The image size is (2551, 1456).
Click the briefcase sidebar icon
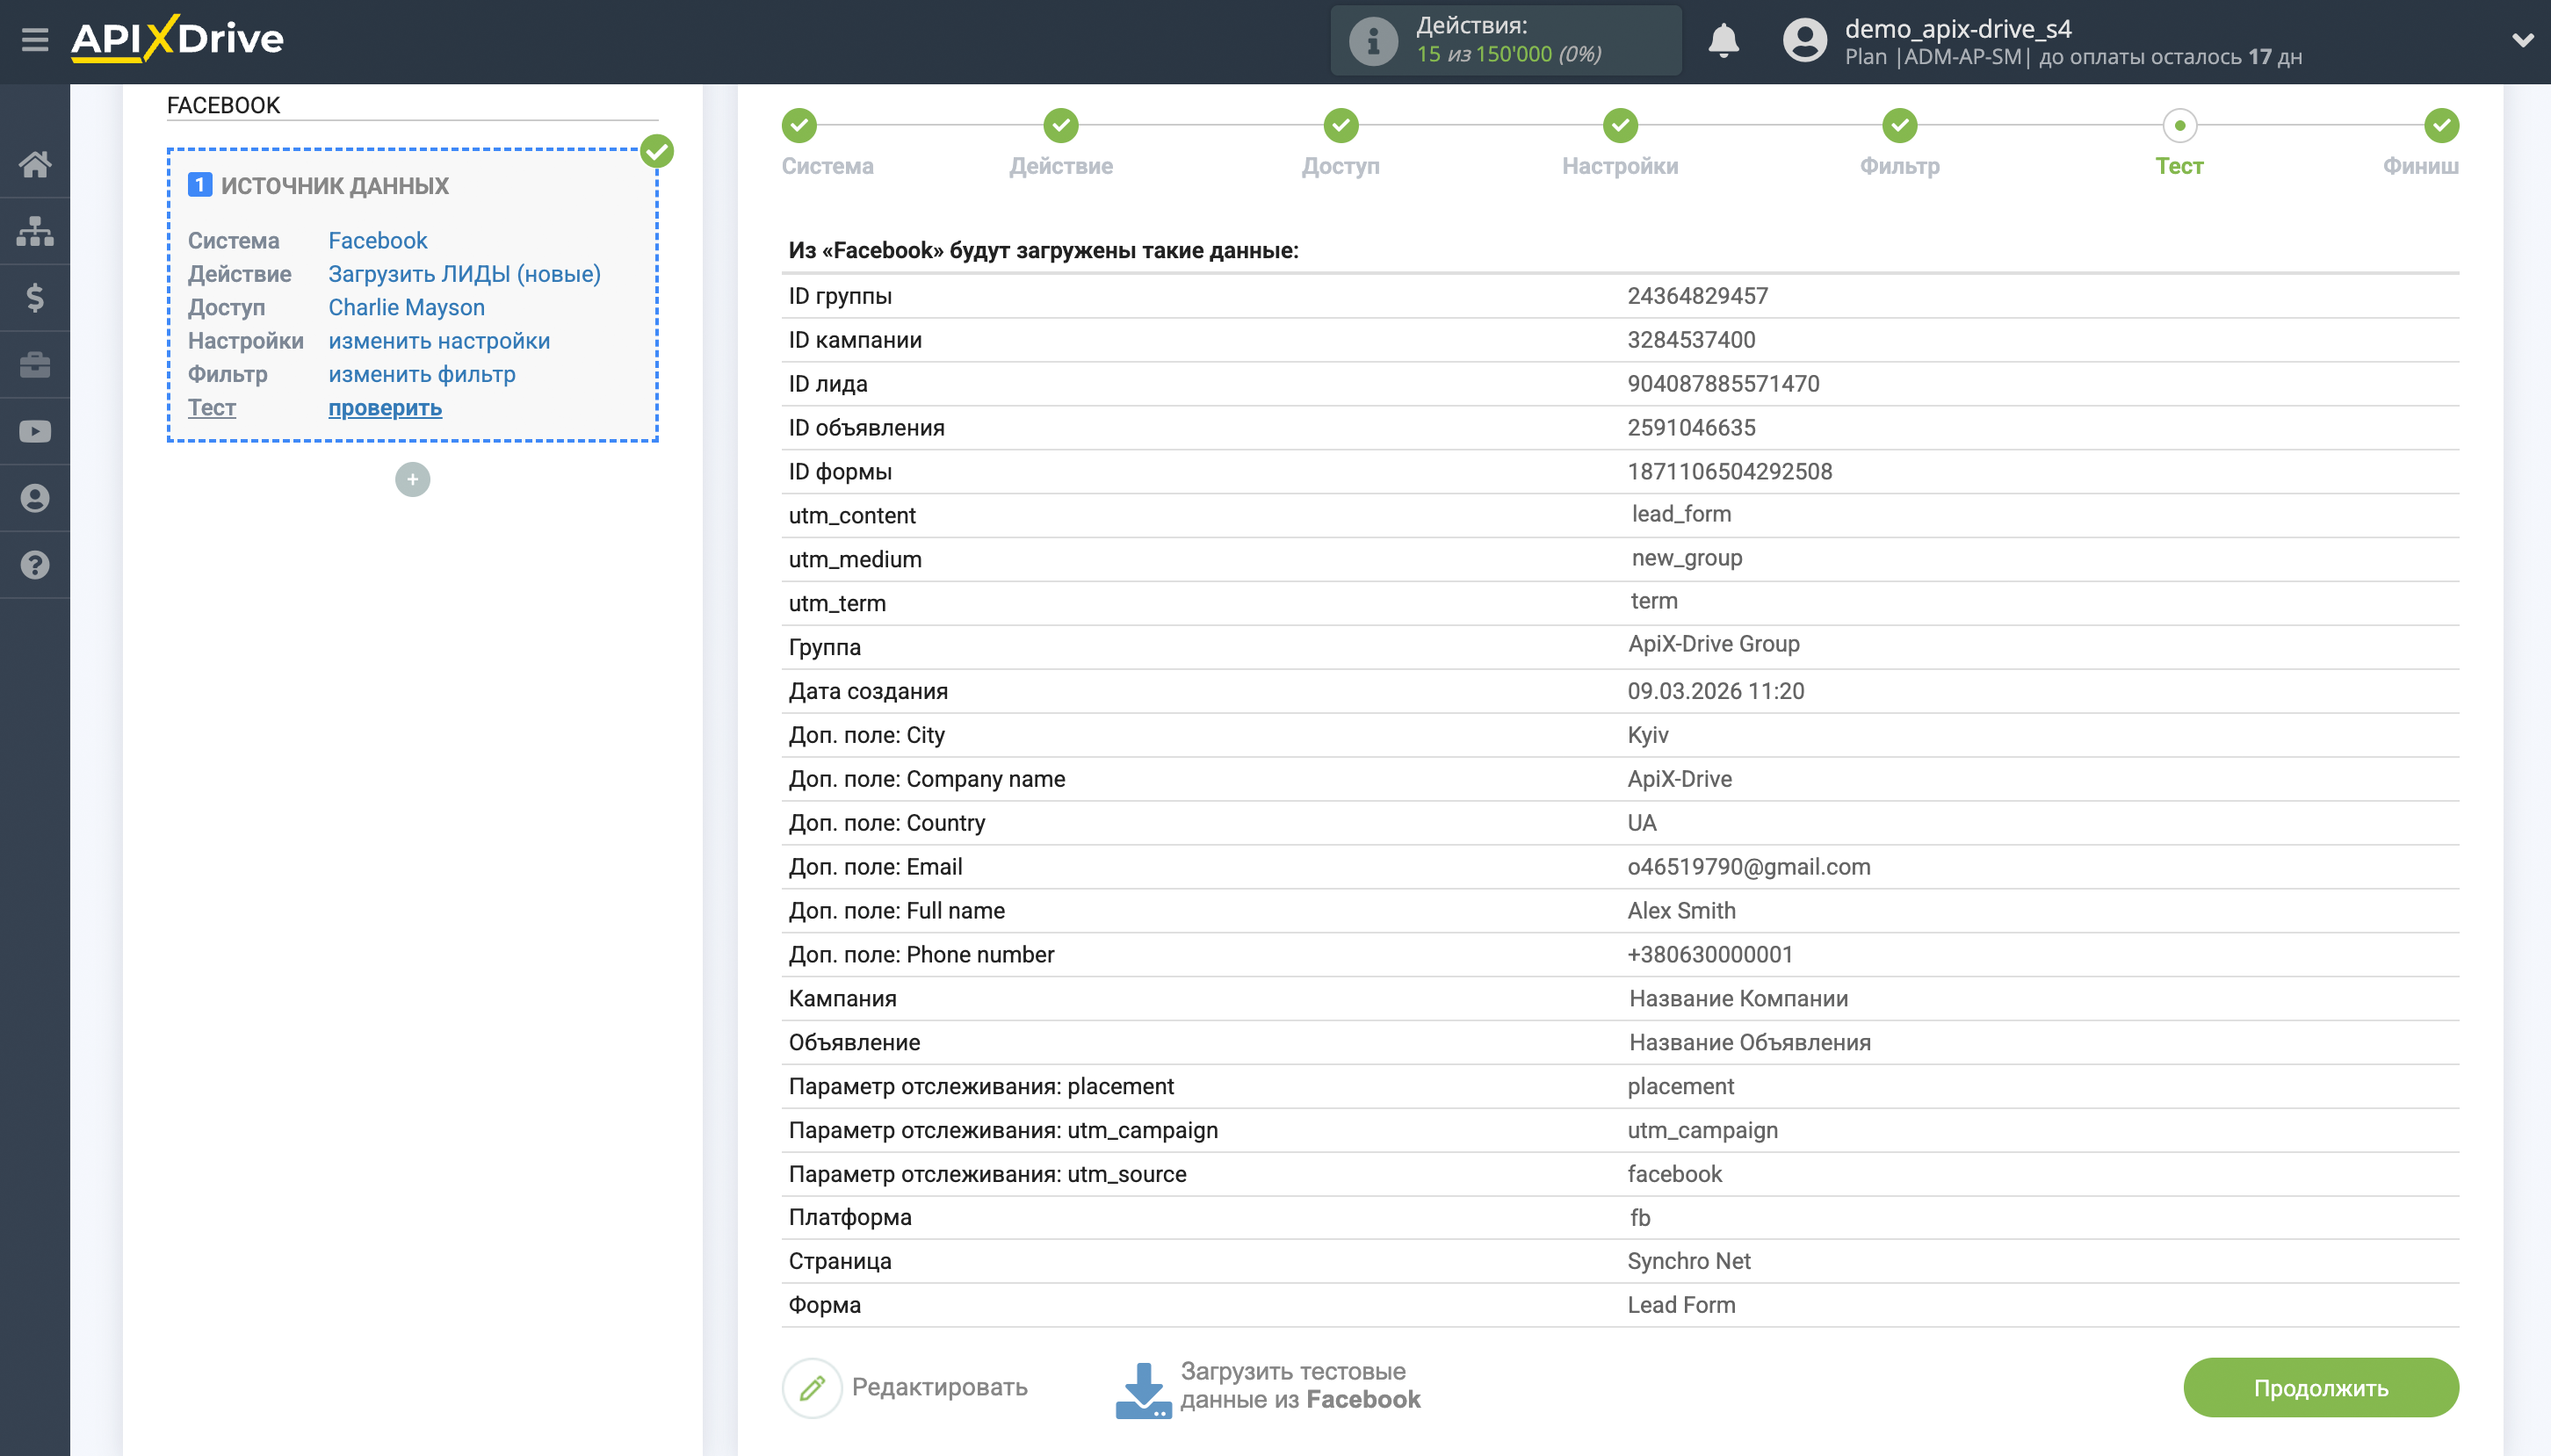click(35, 365)
